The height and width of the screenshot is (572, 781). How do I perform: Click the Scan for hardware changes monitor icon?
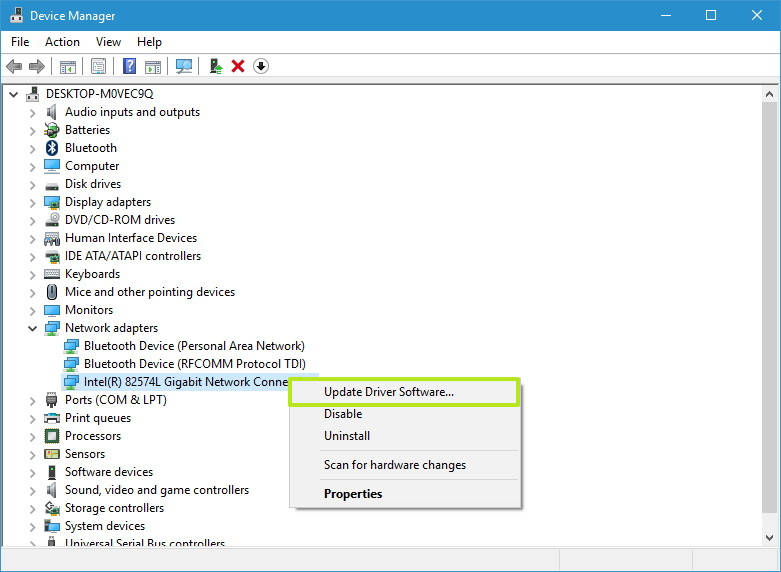pyautogui.click(x=183, y=66)
